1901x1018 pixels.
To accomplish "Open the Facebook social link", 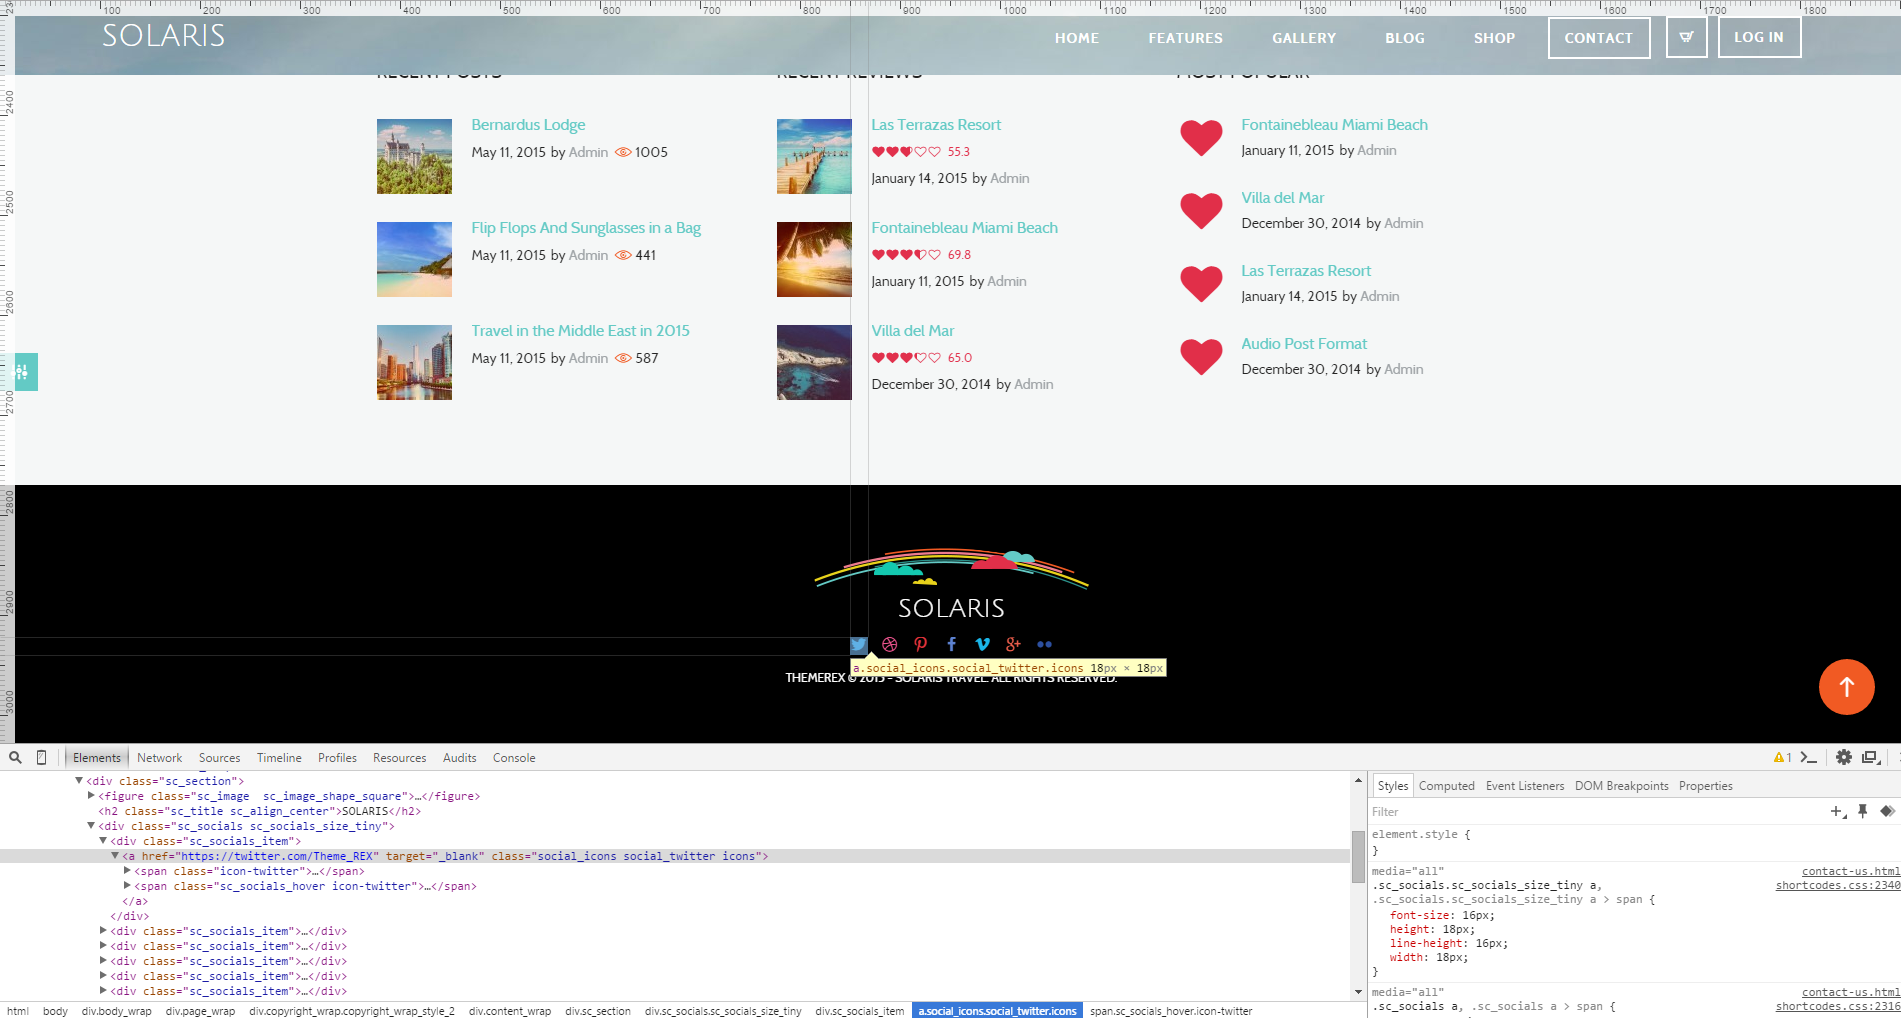I will pos(951,645).
